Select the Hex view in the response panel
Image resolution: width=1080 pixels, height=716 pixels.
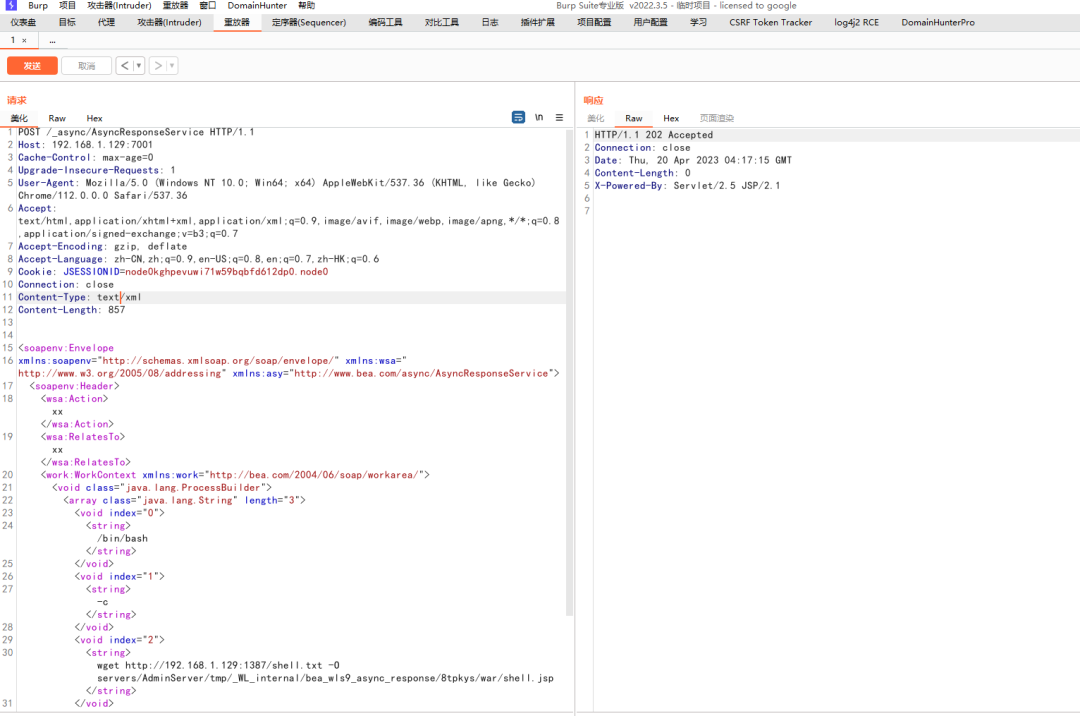click(671, 118)
